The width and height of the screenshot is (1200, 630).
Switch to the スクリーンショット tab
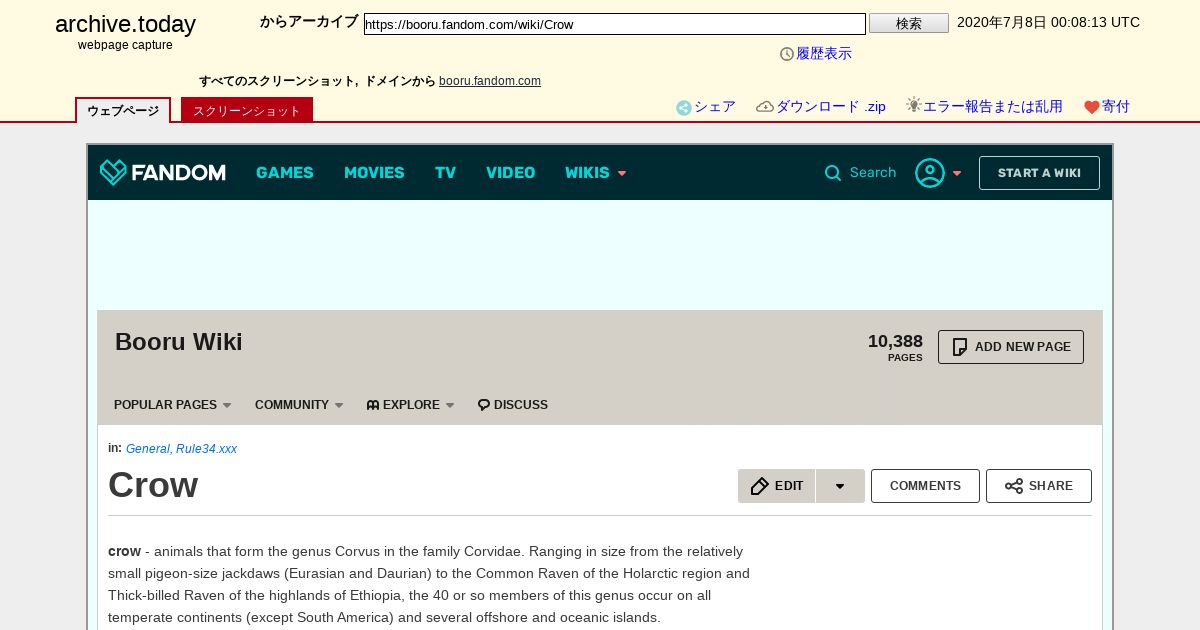pyautogui.click(x=247, y=110)
